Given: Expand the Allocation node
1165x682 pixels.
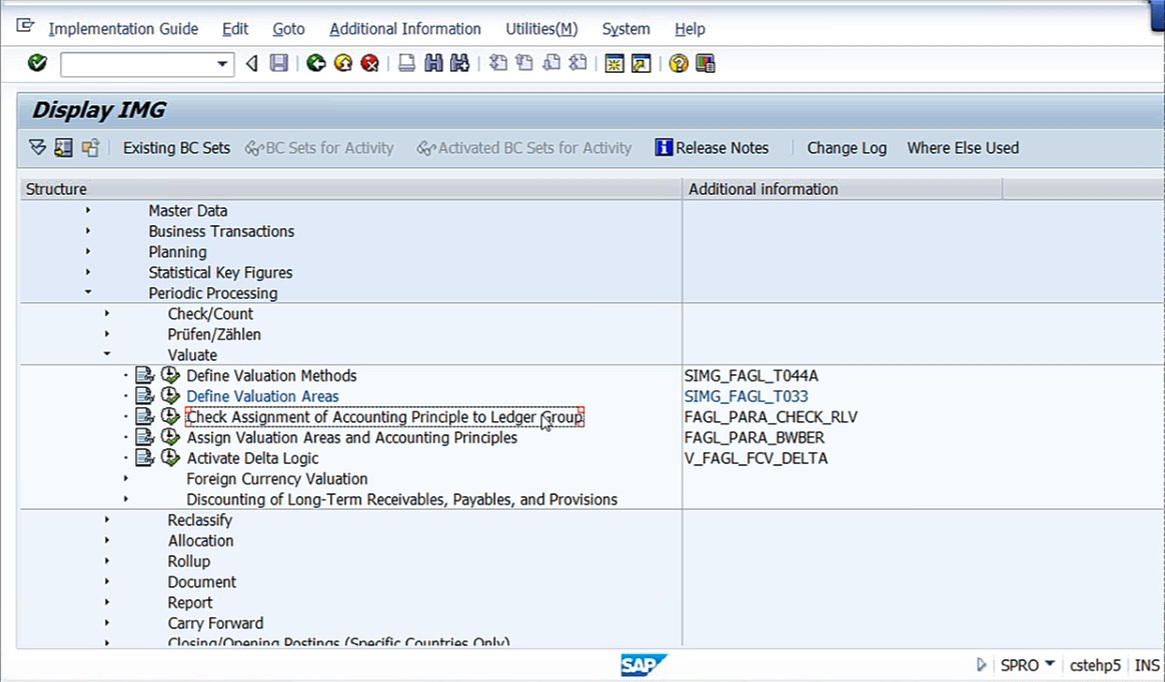Looking at the screenshot, I should click(x=107, y=540).
